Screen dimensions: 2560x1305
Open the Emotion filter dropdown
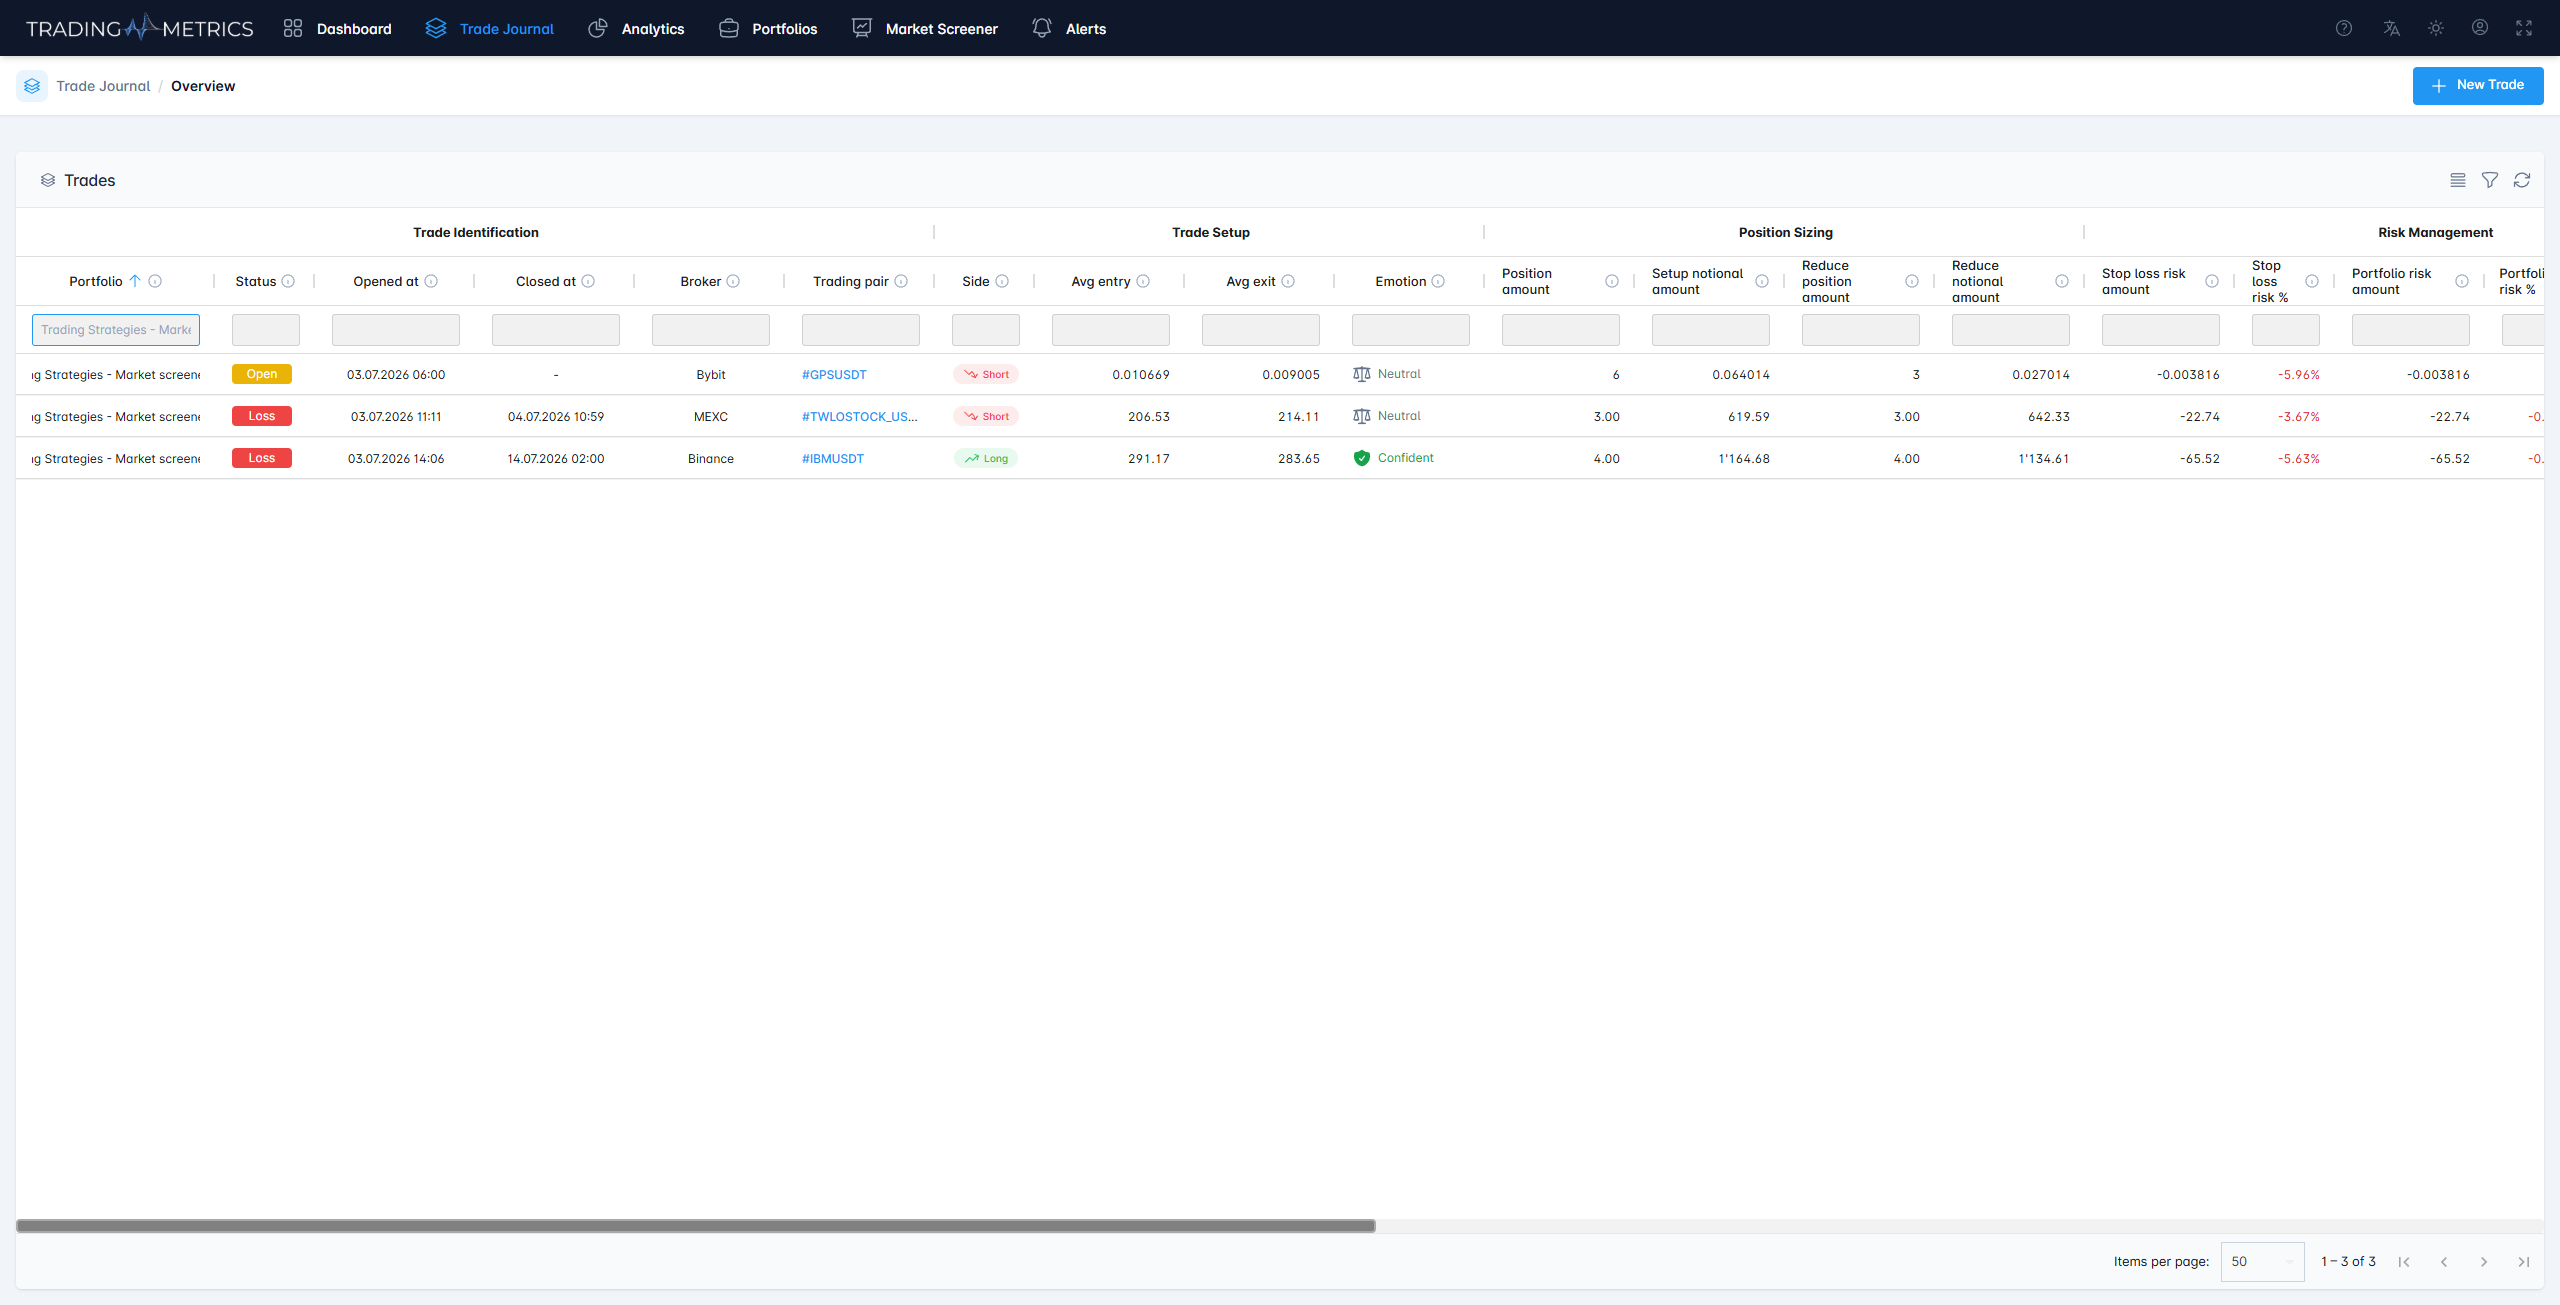pos(1411,330)
